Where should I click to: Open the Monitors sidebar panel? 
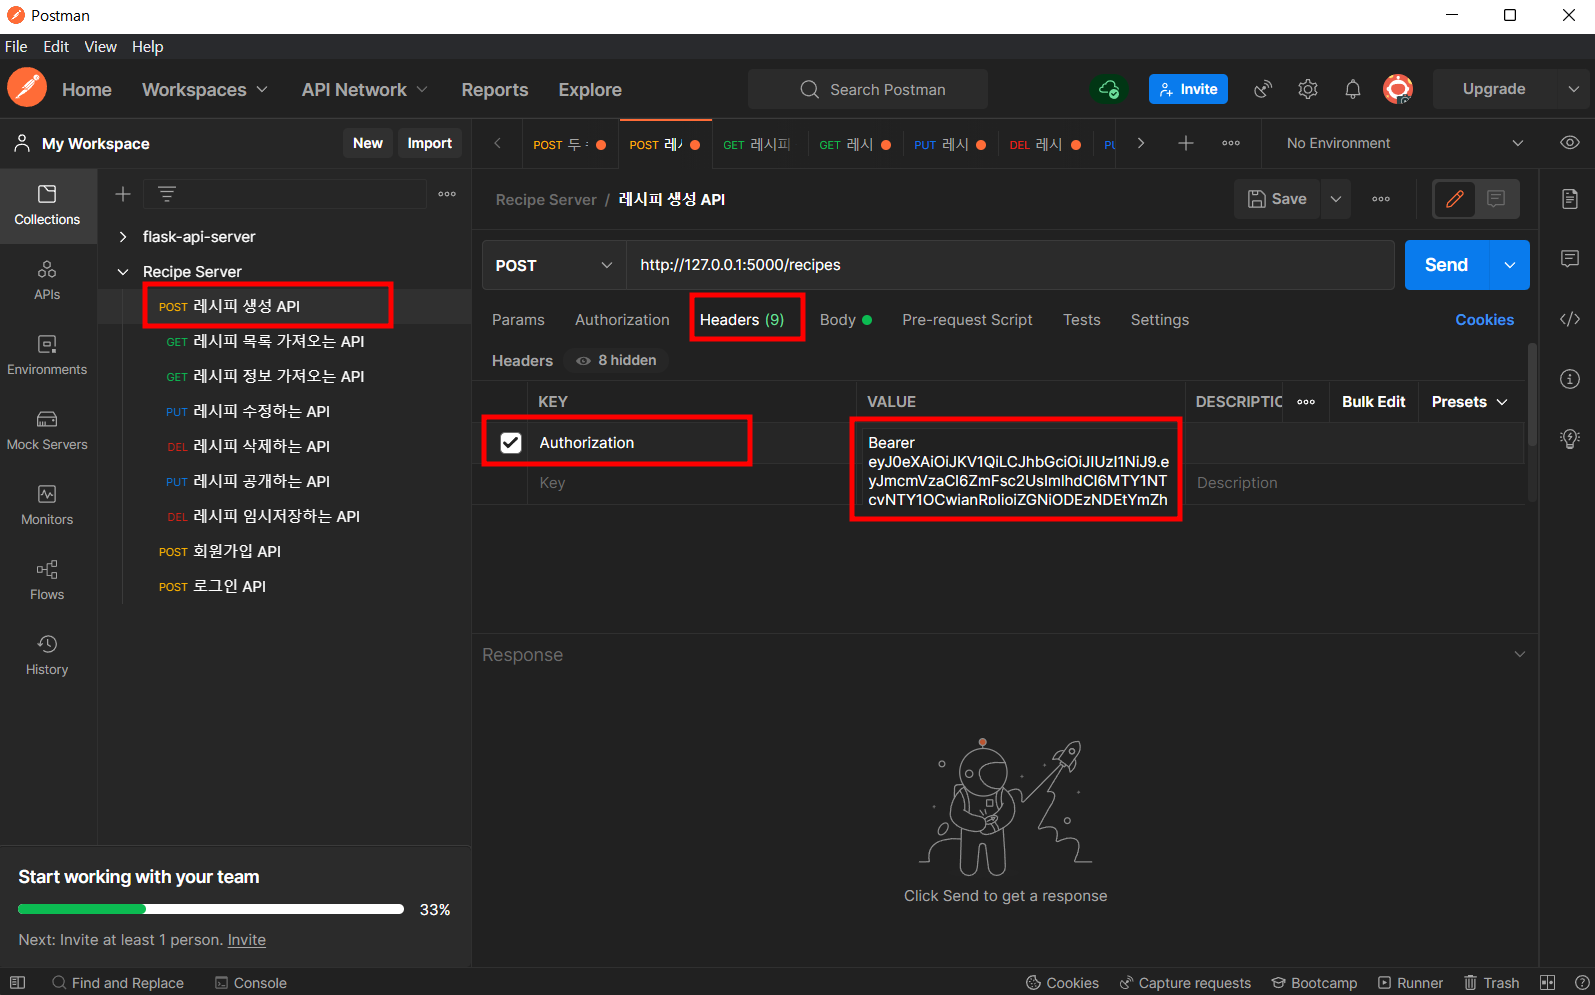coord(47,505)
